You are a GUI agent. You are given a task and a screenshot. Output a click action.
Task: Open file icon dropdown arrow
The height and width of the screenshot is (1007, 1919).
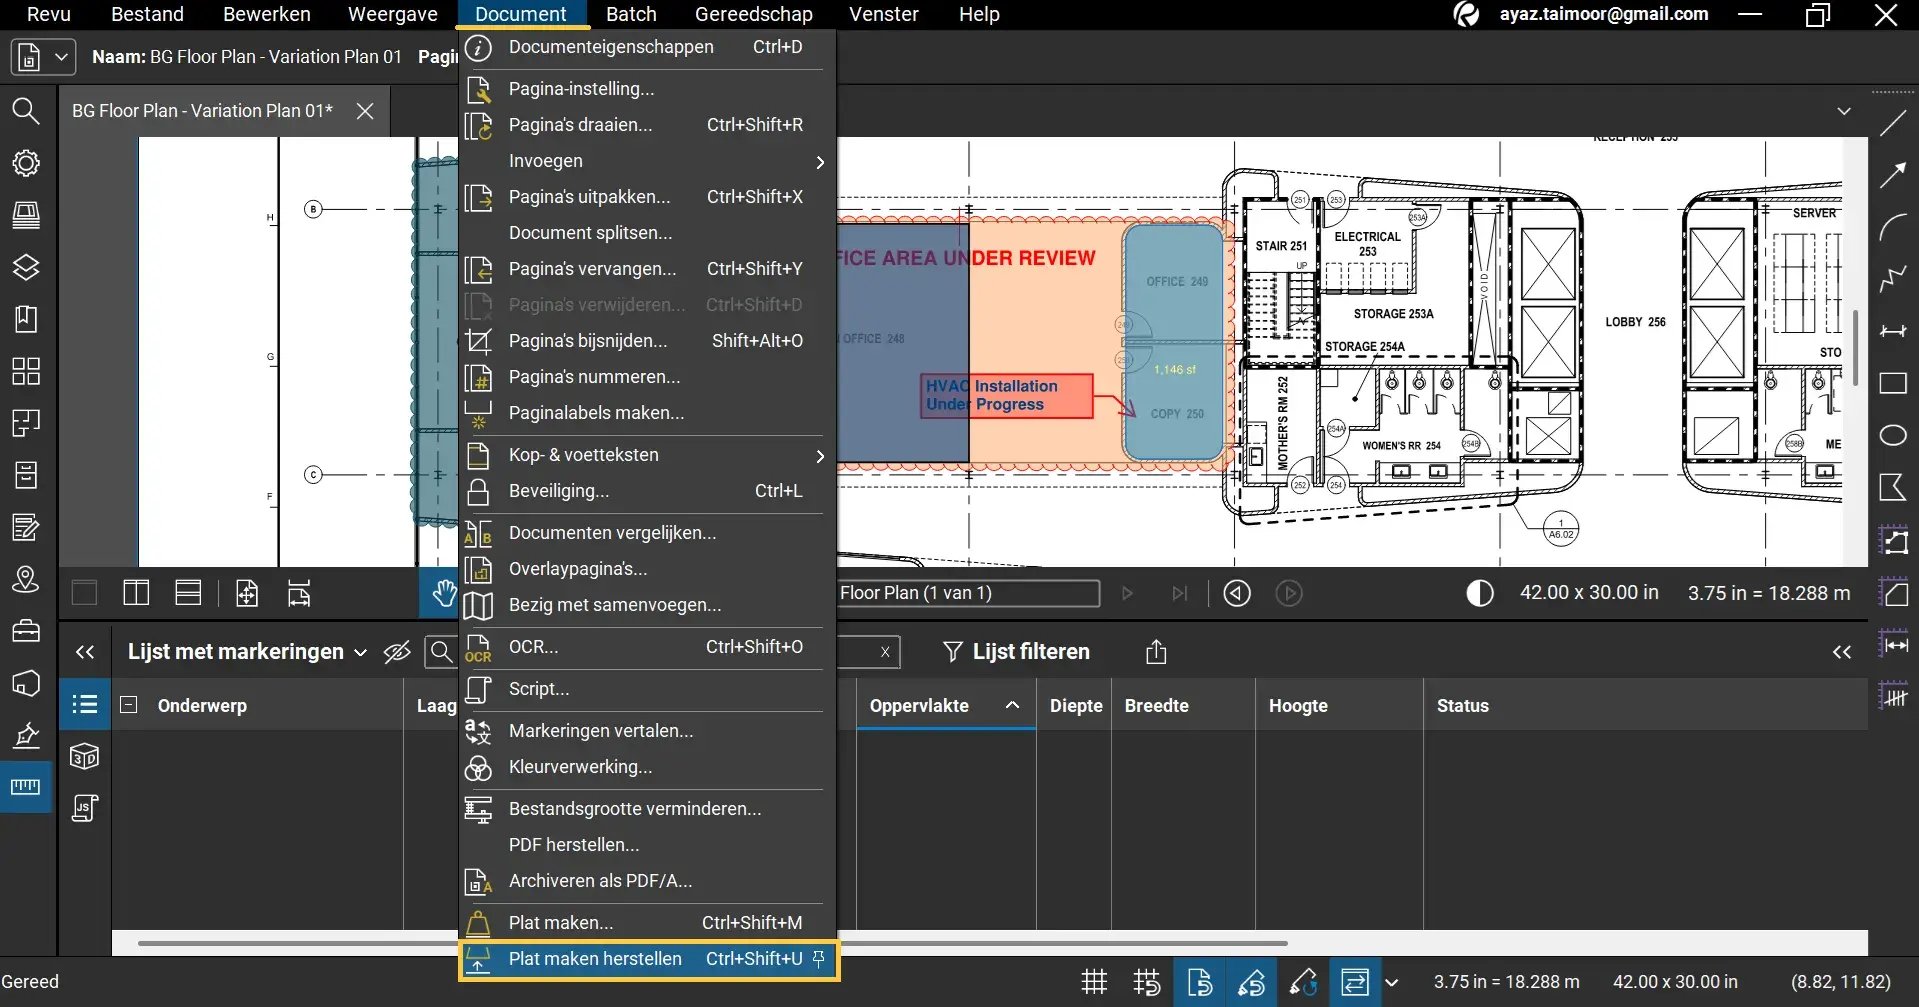pyautogui.click(x=61, y=57)
